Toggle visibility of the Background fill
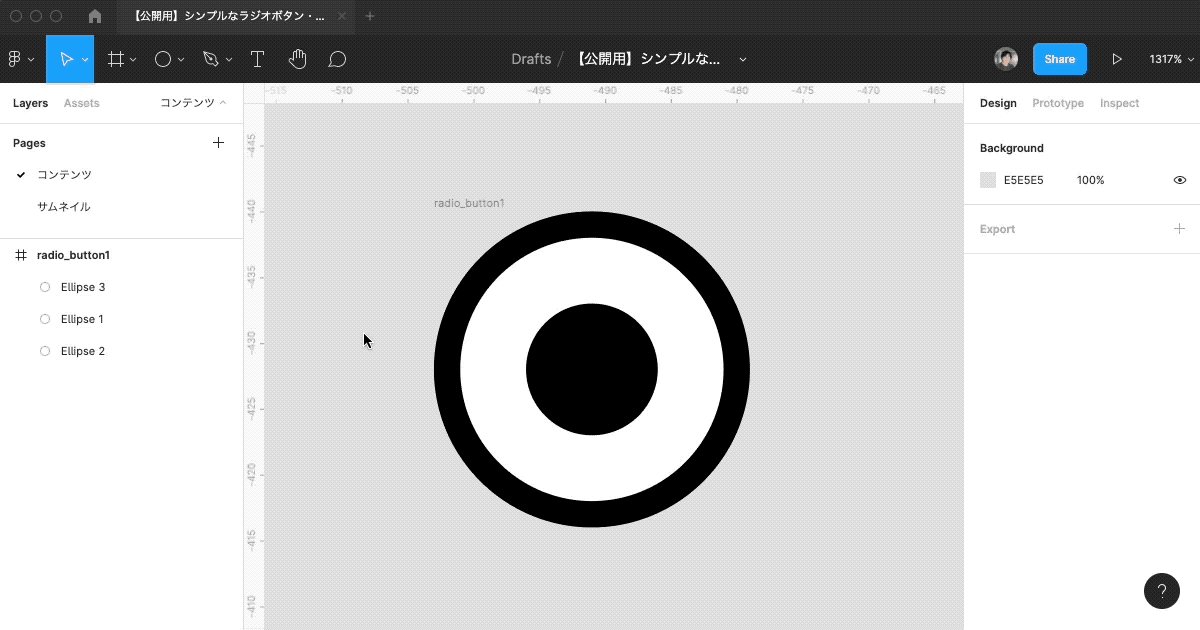Viewport: 1200px width, 630px height. pos(1180,179)
